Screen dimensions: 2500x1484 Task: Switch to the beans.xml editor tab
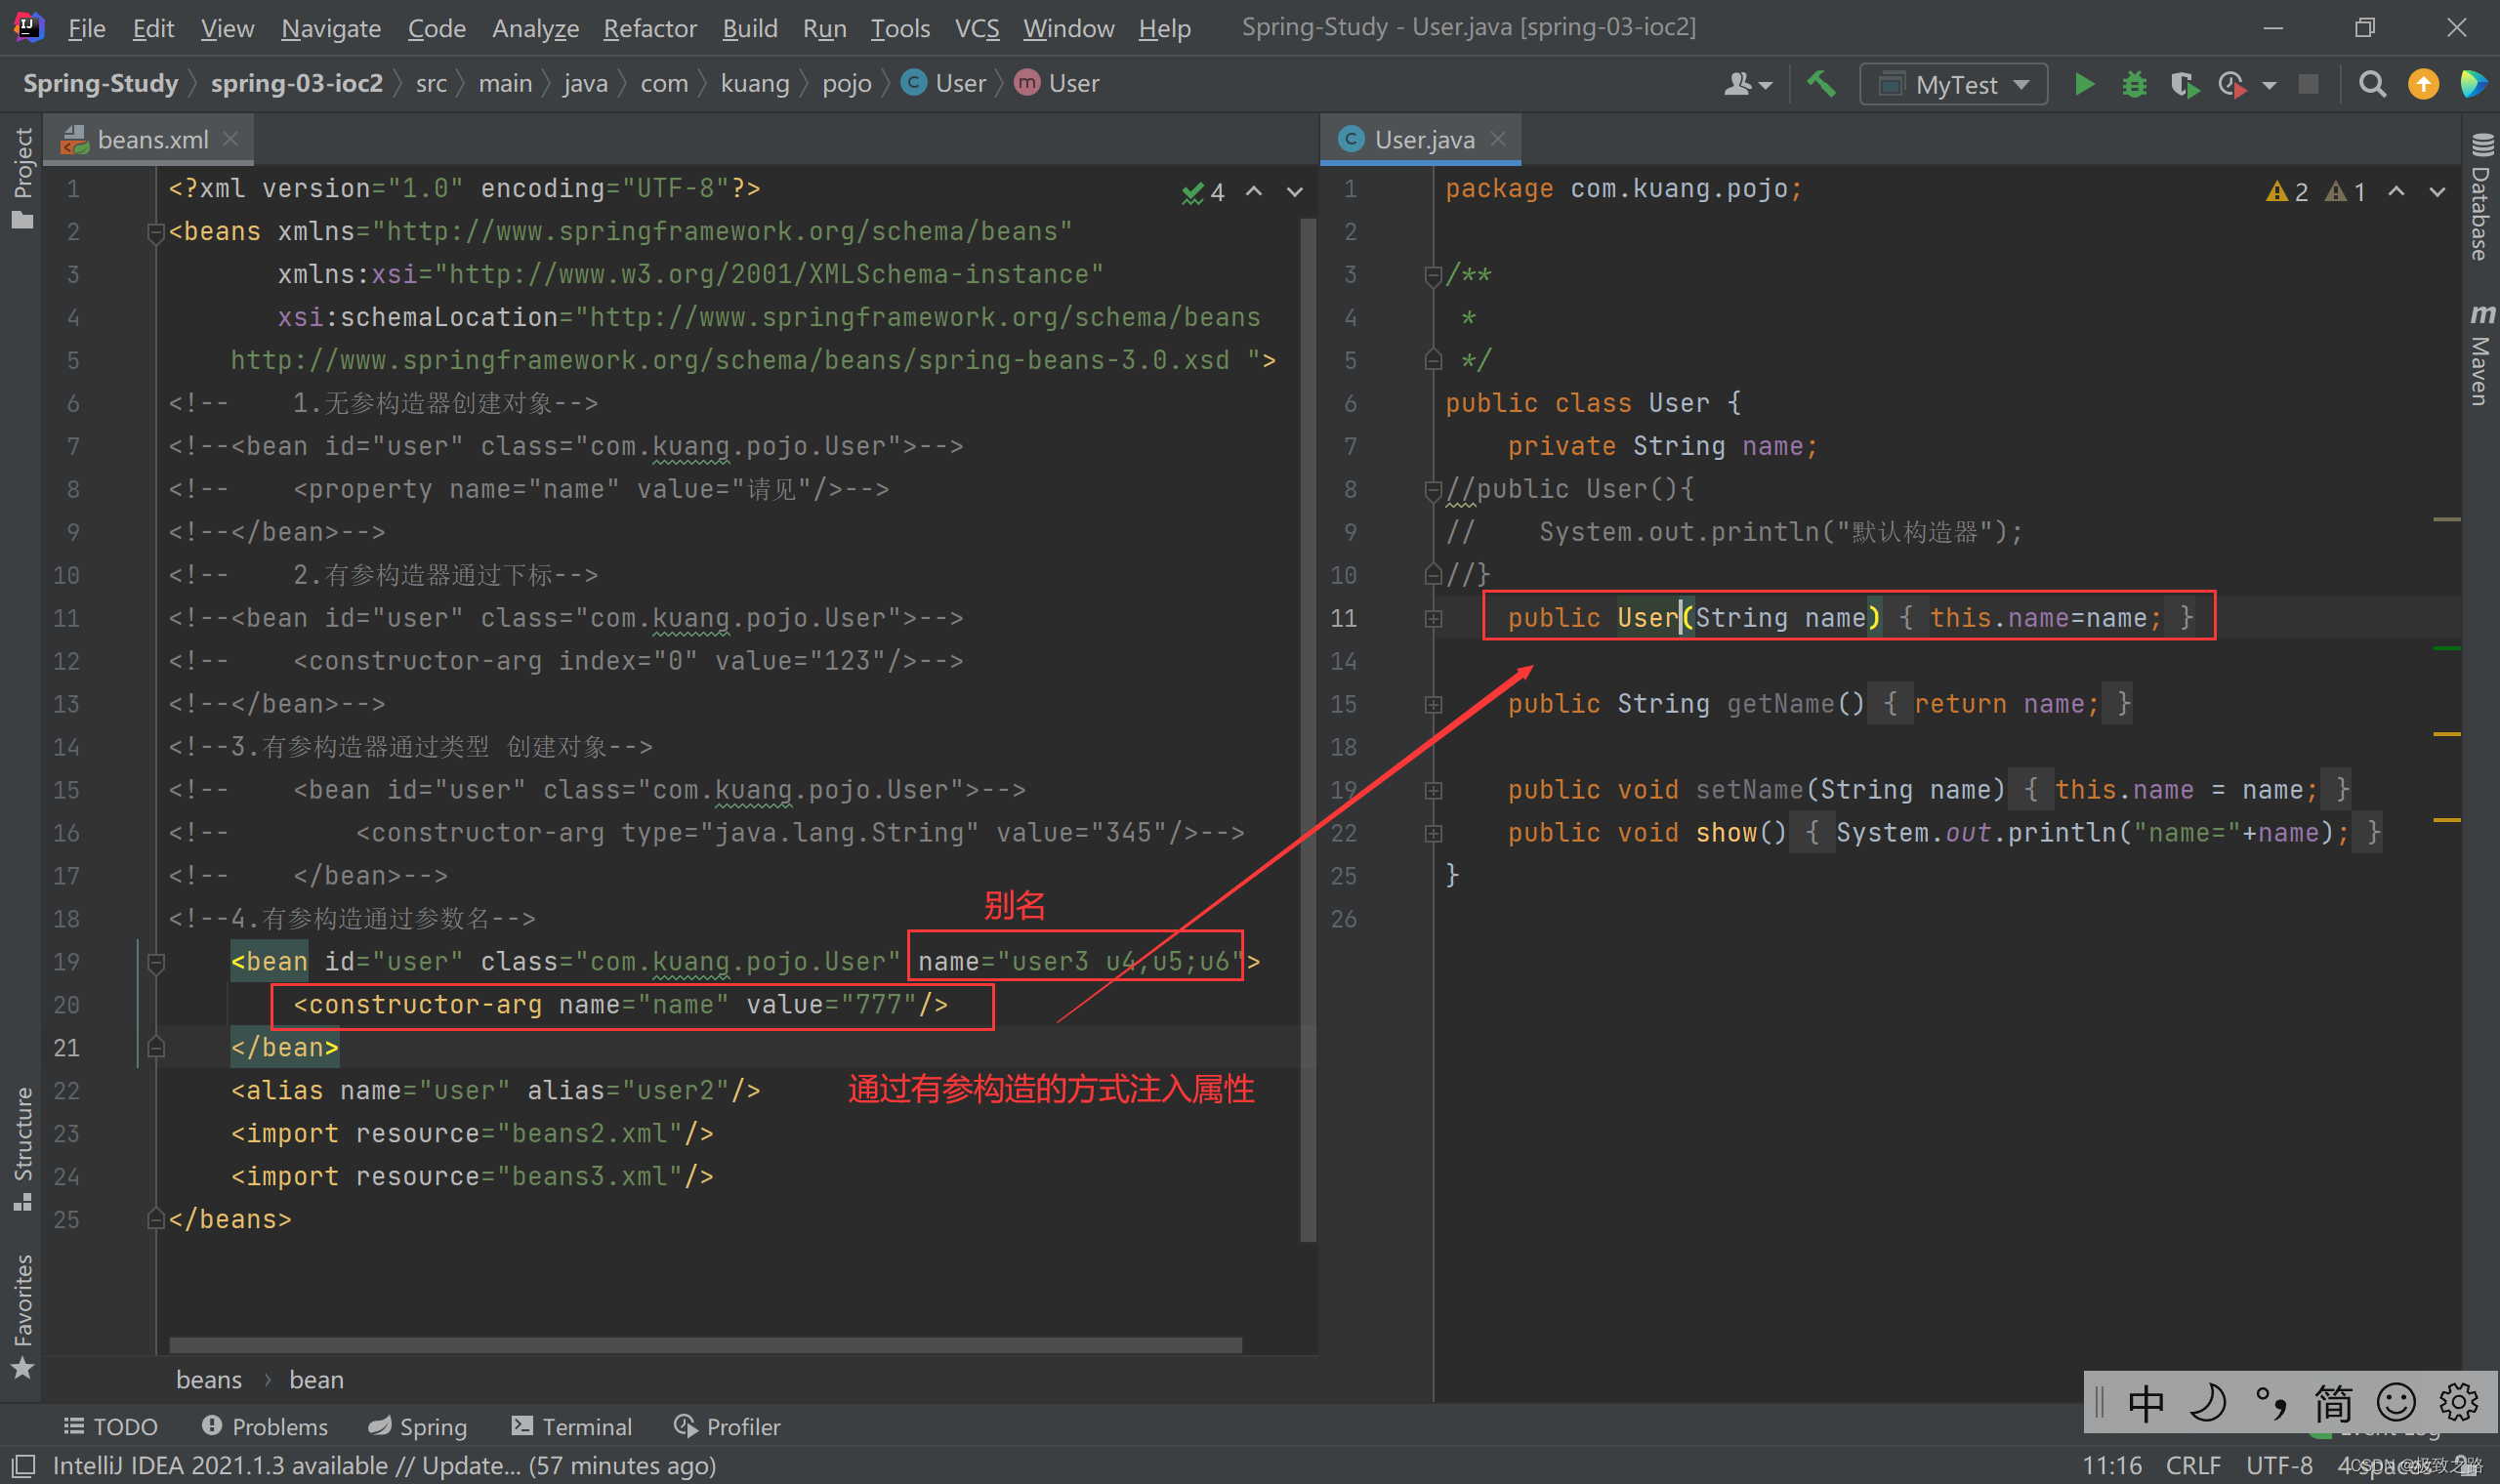[x=151, y=139]
